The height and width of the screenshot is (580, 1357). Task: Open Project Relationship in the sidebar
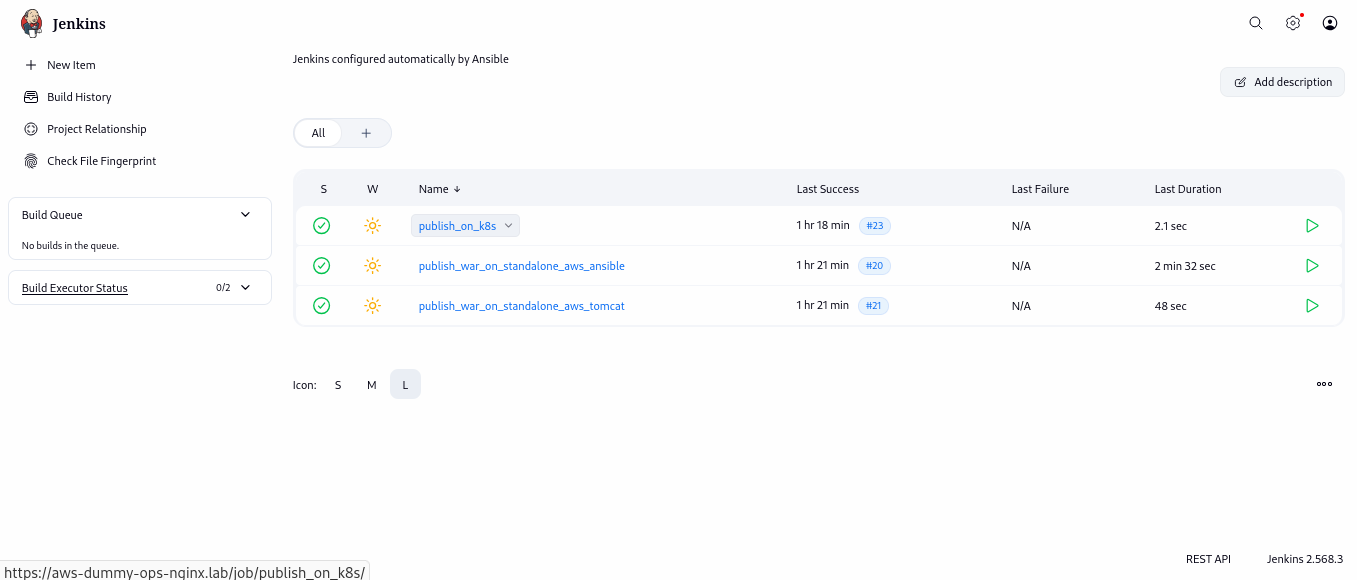tap(96, 129)
